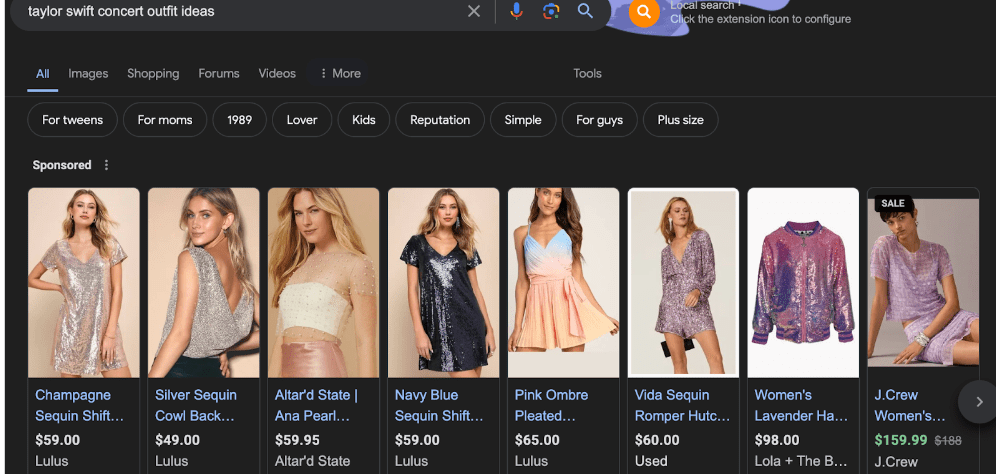Viewport: 996px width, 474px height.
Task: Pick the For guys filter chip
Action: 600,120
